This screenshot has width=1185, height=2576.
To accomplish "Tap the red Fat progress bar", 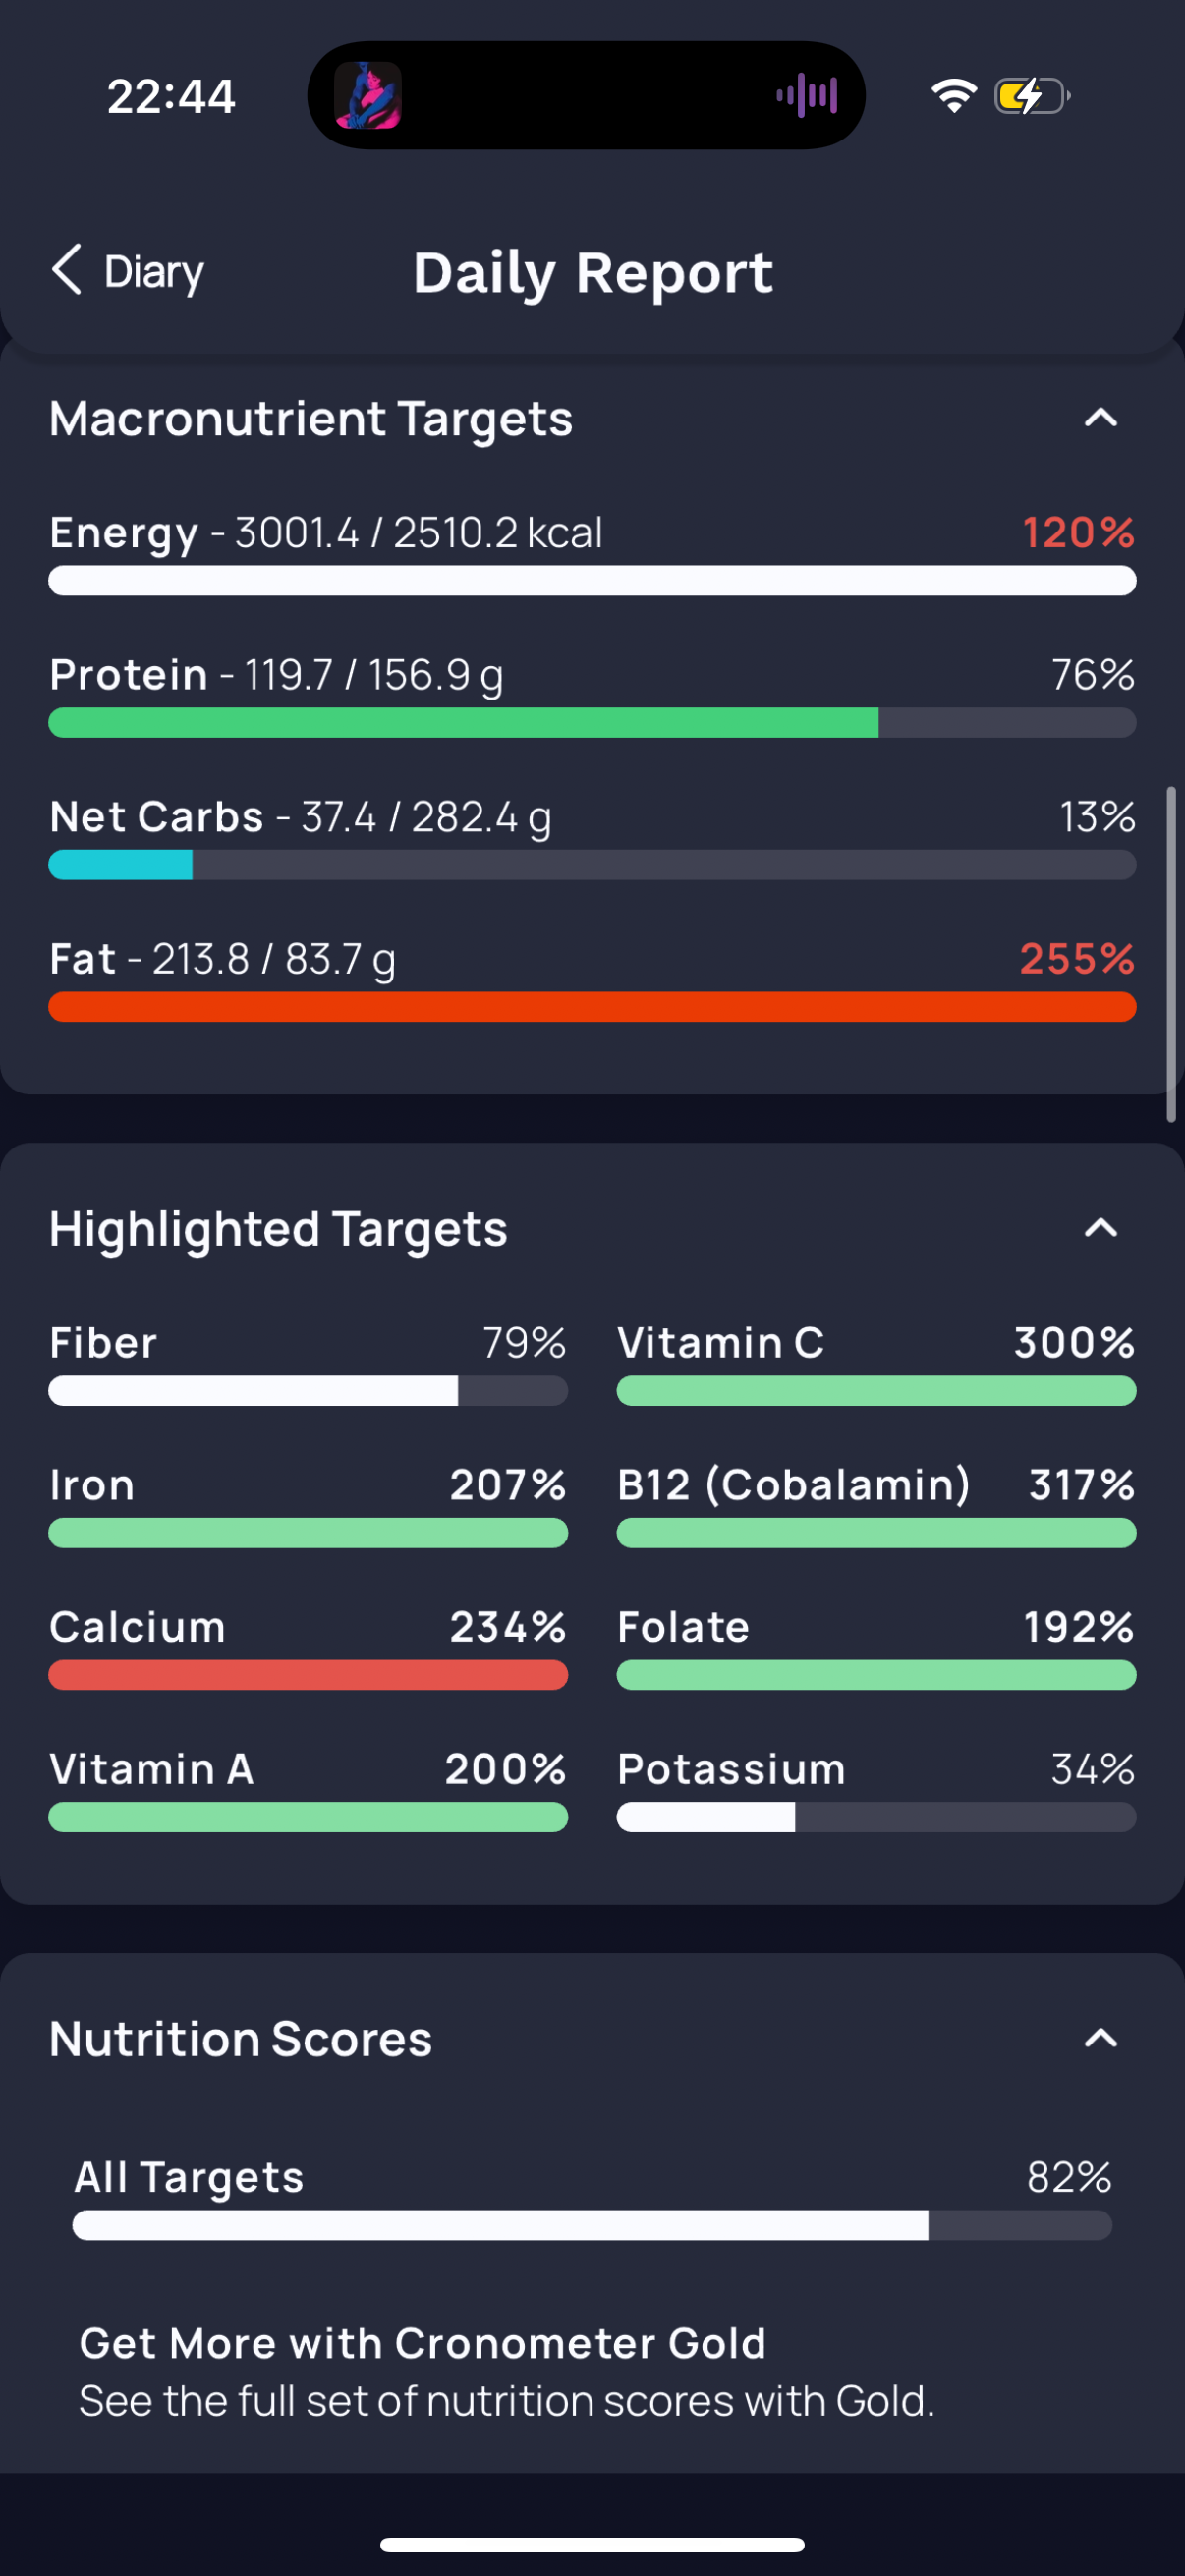I will tap(592, 1007).
